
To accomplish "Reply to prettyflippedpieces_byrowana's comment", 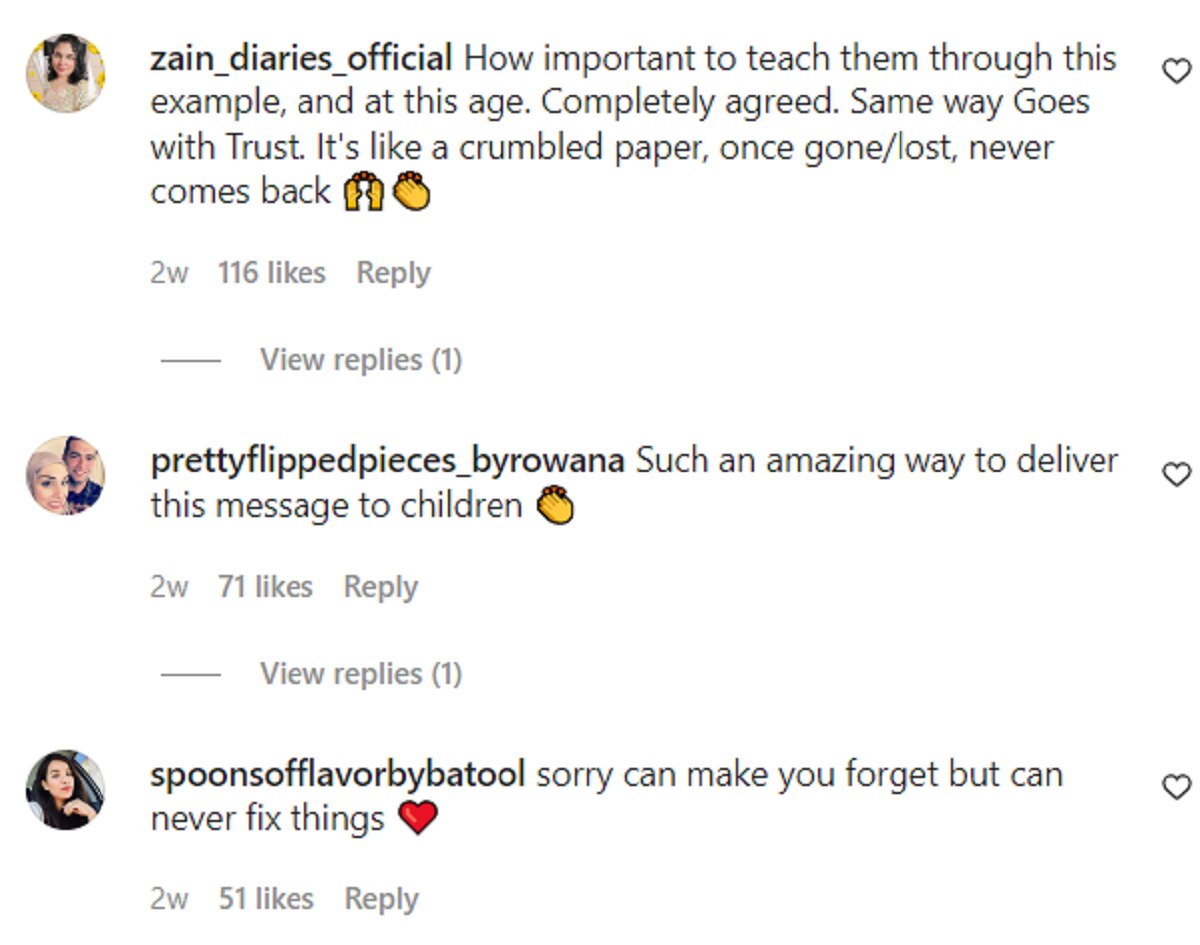I will point(380,587).
